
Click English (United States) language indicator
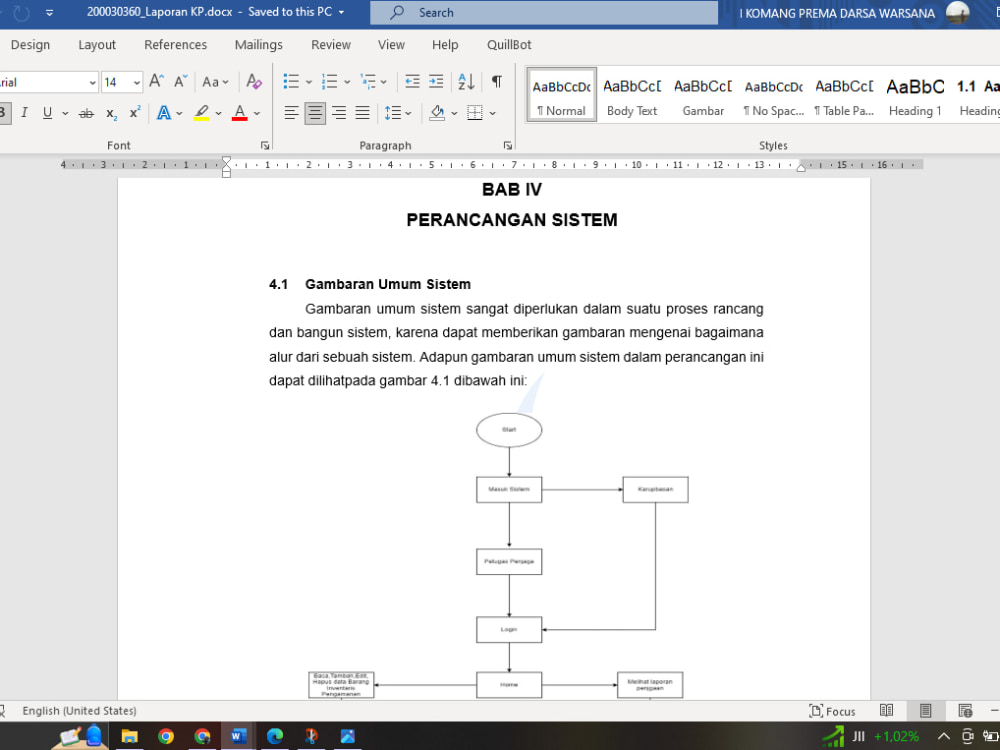(x=80, y=710)
